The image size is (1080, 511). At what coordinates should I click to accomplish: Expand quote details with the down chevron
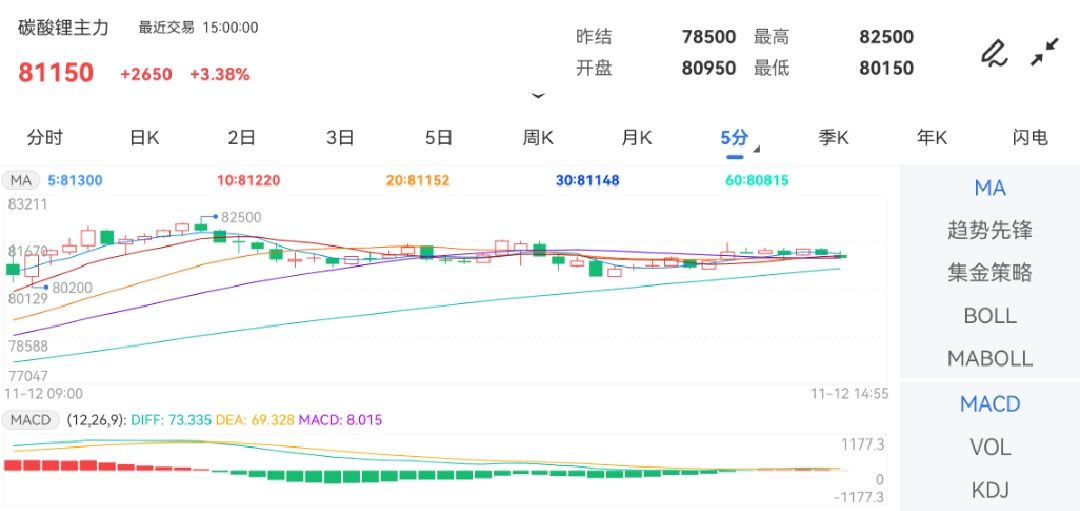(x=538, y=96)
